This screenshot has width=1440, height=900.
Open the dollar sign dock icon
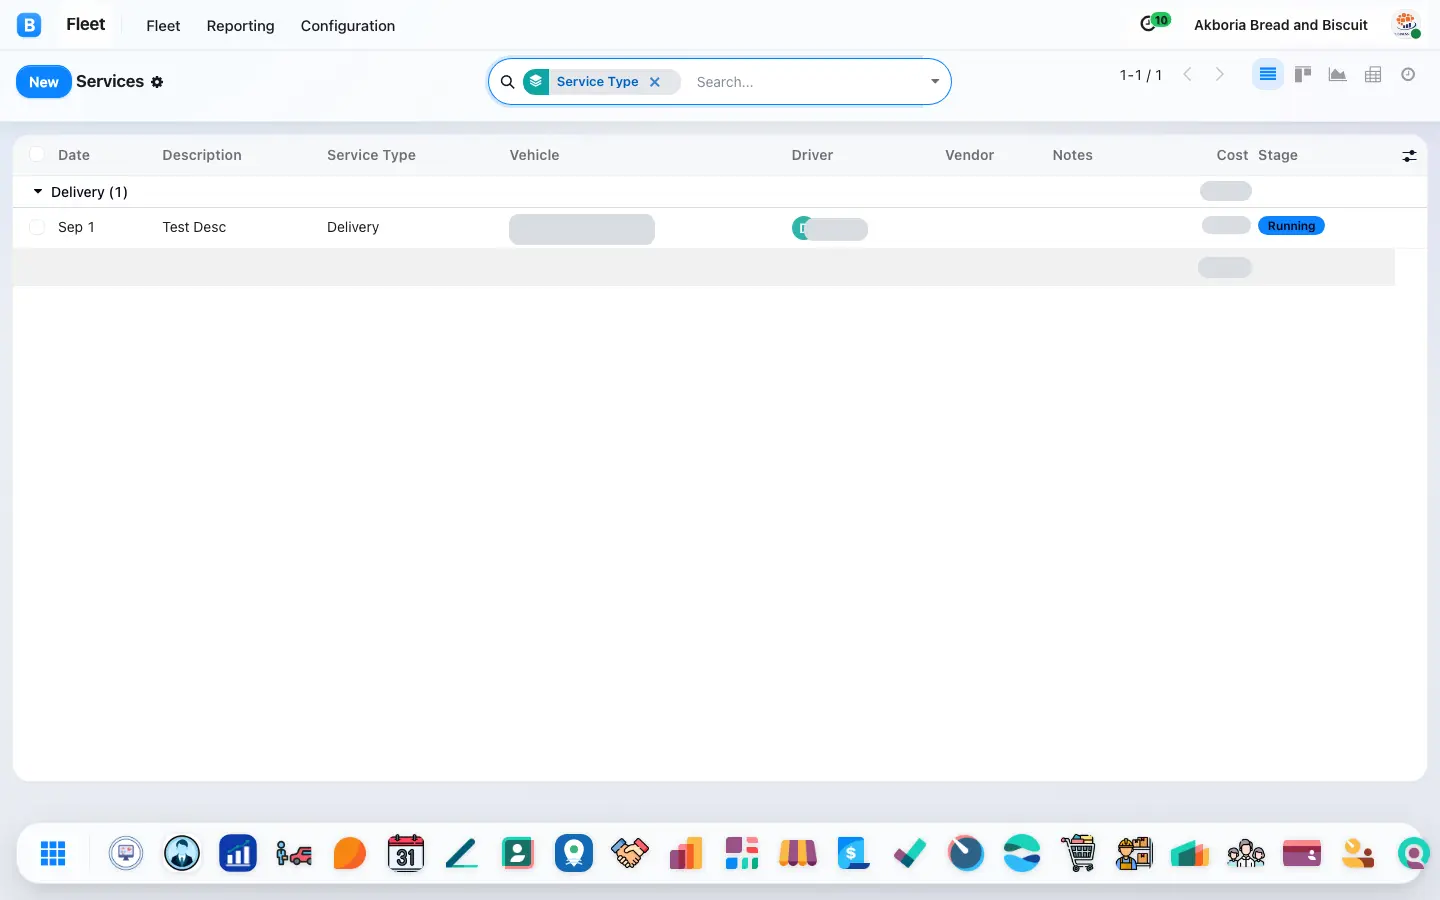pos(852,853)
